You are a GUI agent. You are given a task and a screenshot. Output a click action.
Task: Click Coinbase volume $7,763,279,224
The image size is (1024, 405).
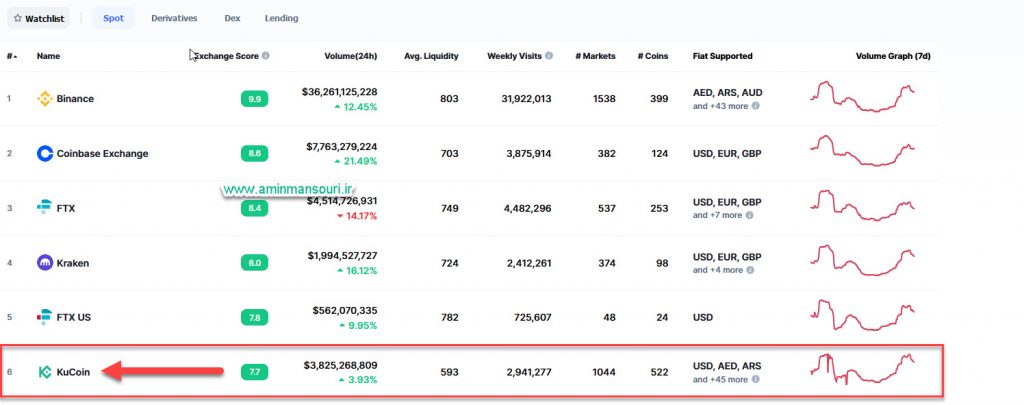(x=342, y=147)
